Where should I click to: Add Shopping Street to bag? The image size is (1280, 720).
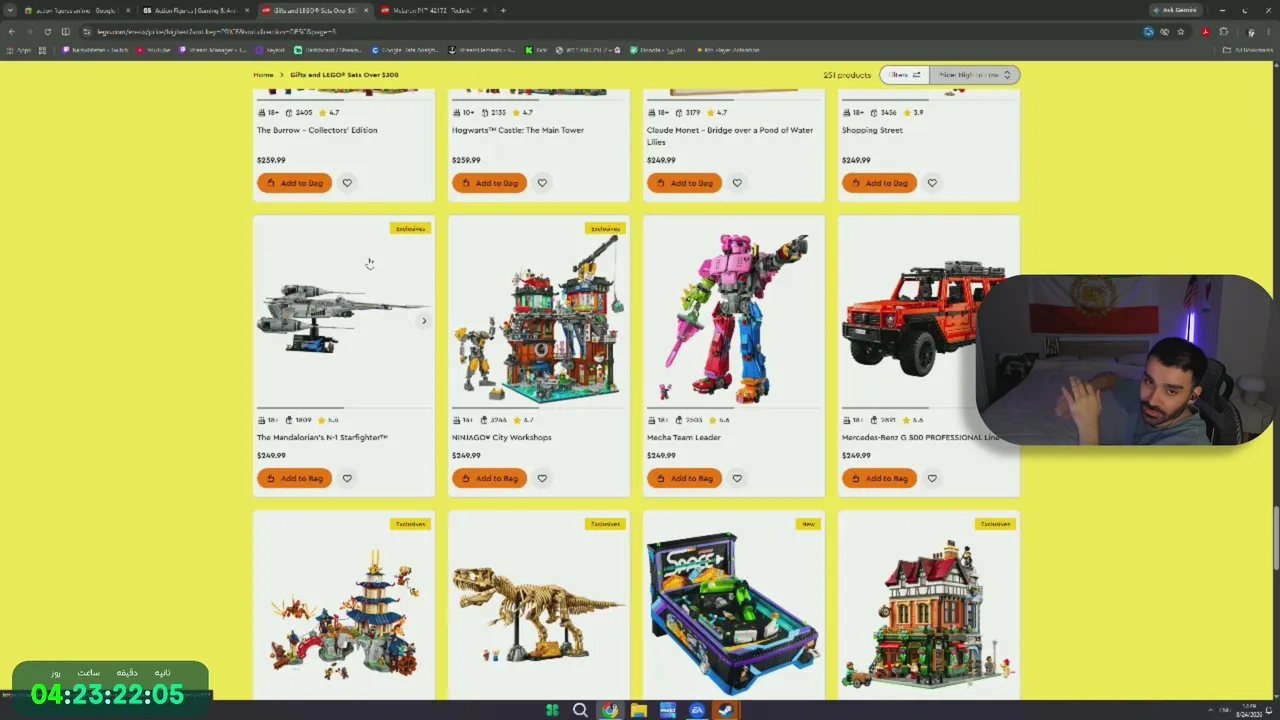879,183
